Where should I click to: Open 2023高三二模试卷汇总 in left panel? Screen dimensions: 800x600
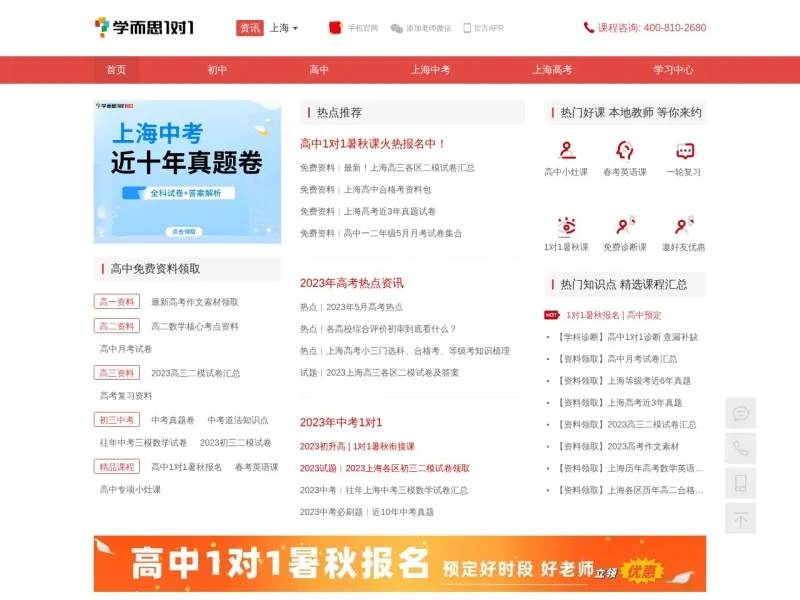(195, 373)
